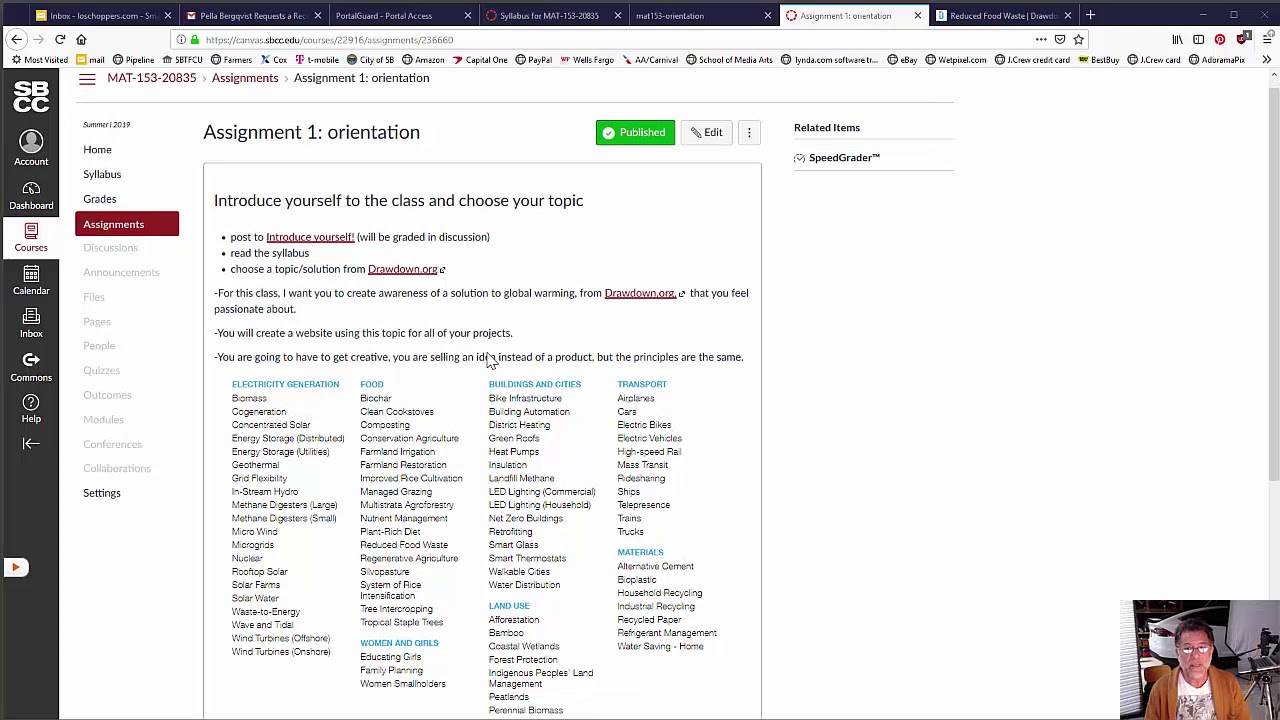Open the Dashboard in global navigation
This screenshot has height=720, width=1280.
click(31, 196)
